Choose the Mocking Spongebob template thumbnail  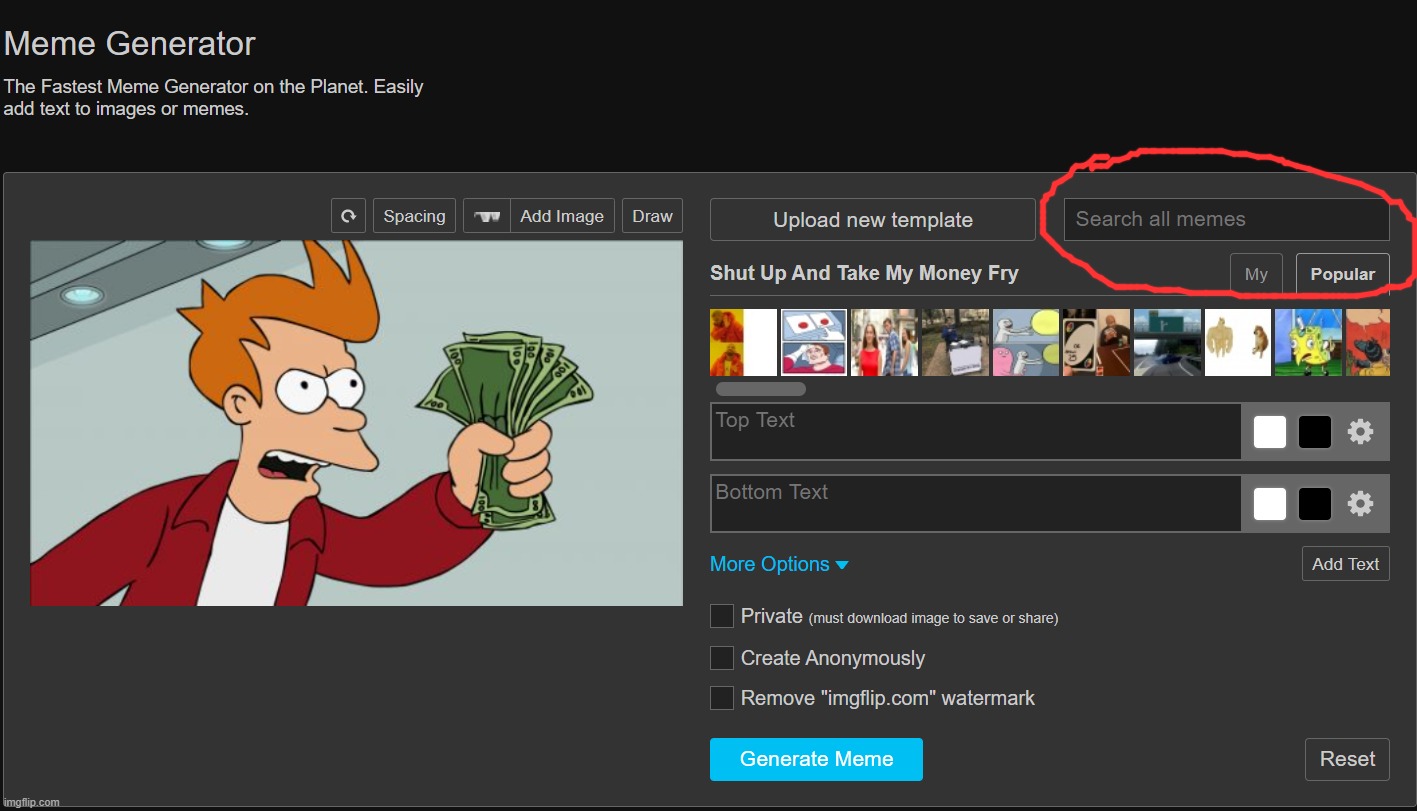coord(1309,342)
